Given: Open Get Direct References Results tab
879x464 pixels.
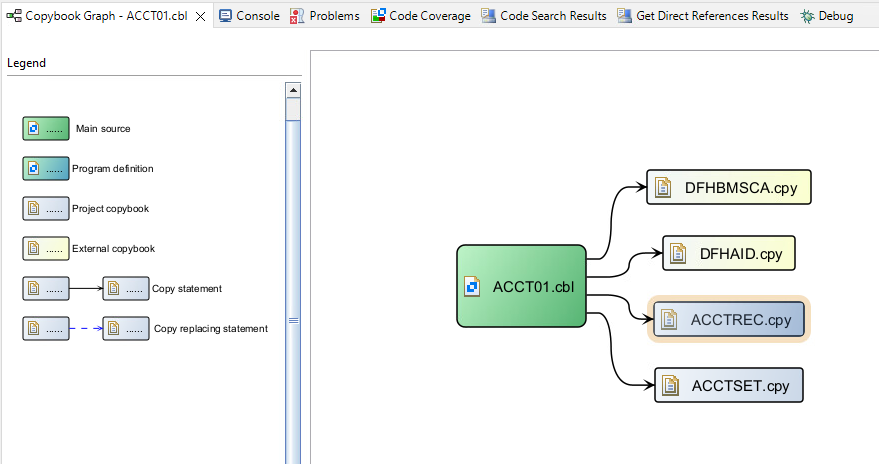Looking at the screenshot, I should [x=702, y=16].
